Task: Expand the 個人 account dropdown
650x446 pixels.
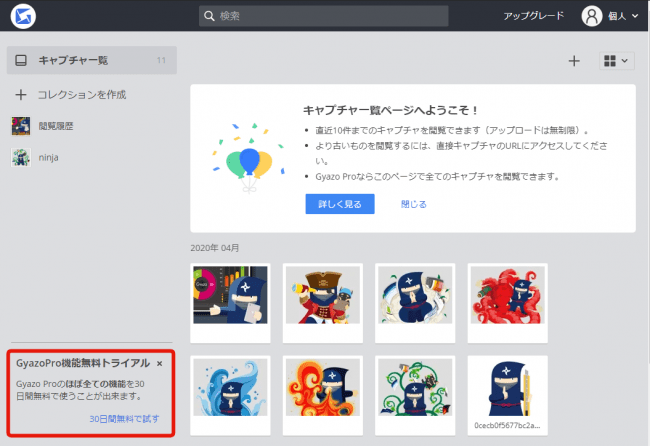Action: (x=623, y=16)
